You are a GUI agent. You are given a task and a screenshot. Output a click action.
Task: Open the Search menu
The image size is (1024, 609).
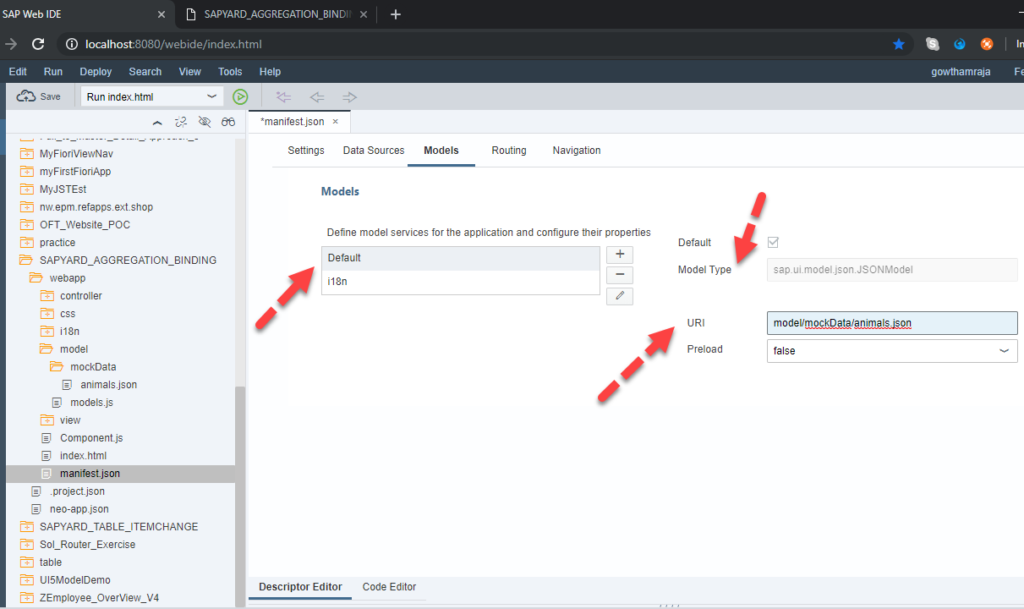pyautogui.click(x=145, y=72)
